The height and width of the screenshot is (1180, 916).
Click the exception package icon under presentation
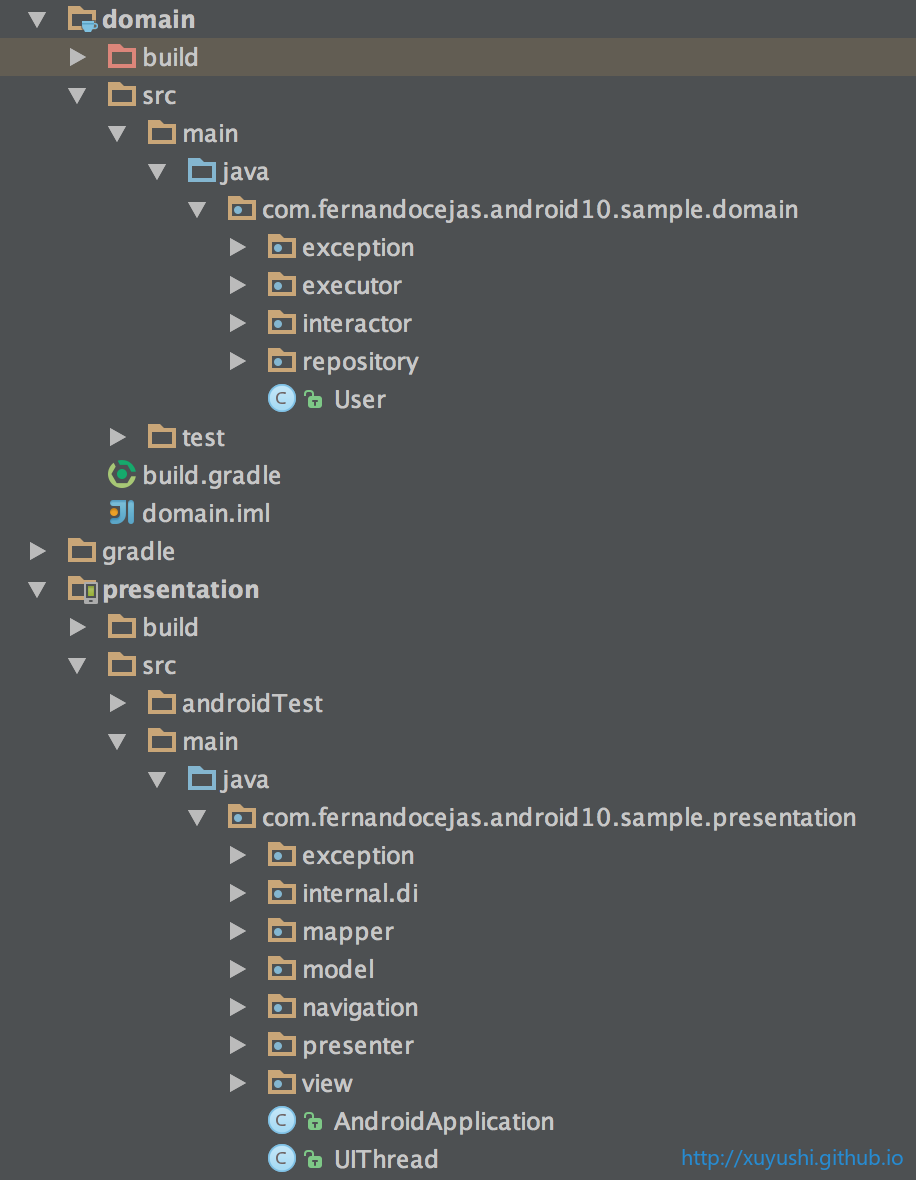tap(281, 855)
